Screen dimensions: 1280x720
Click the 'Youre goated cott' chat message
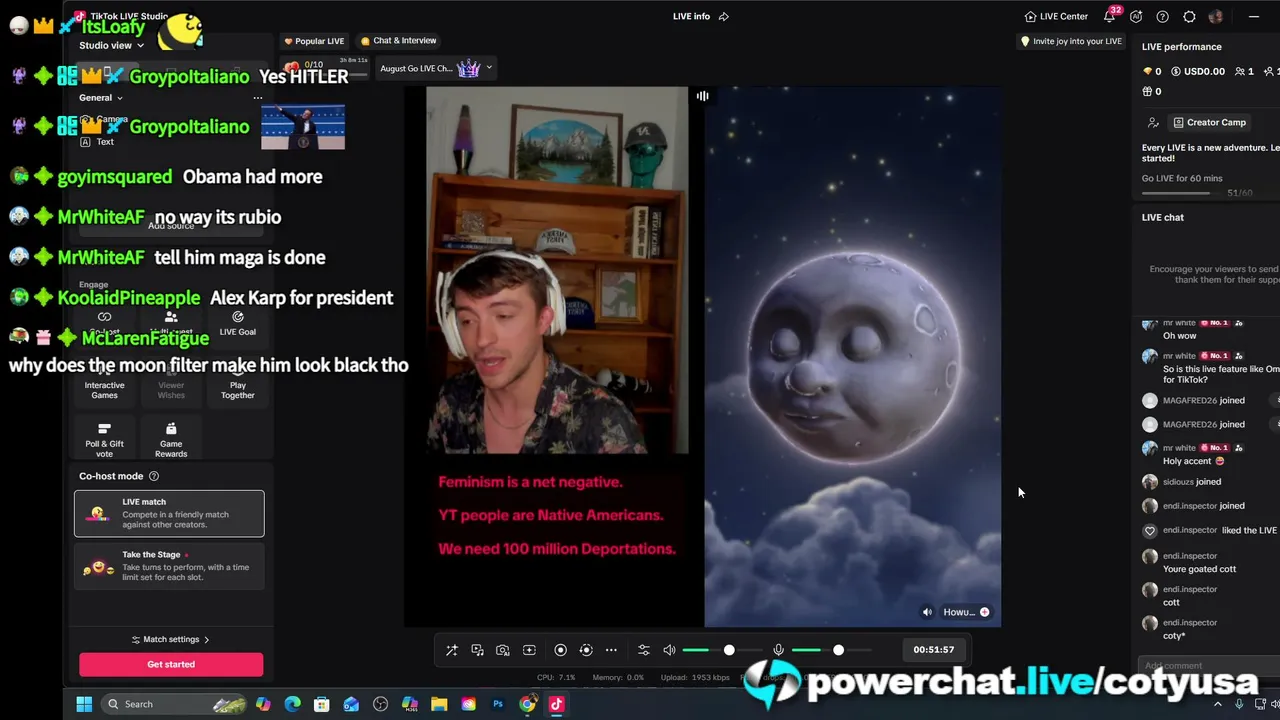pos(1199,569)
